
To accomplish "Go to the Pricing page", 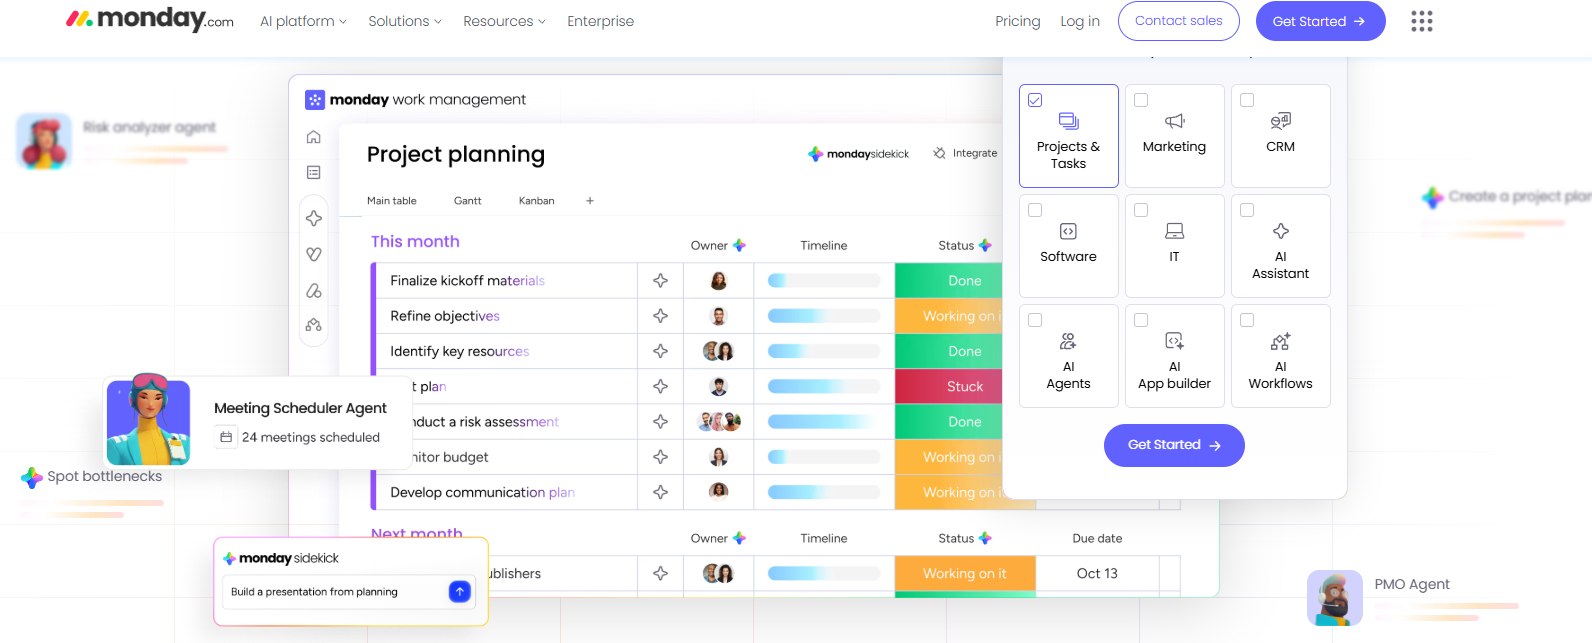I will 1017,21.
